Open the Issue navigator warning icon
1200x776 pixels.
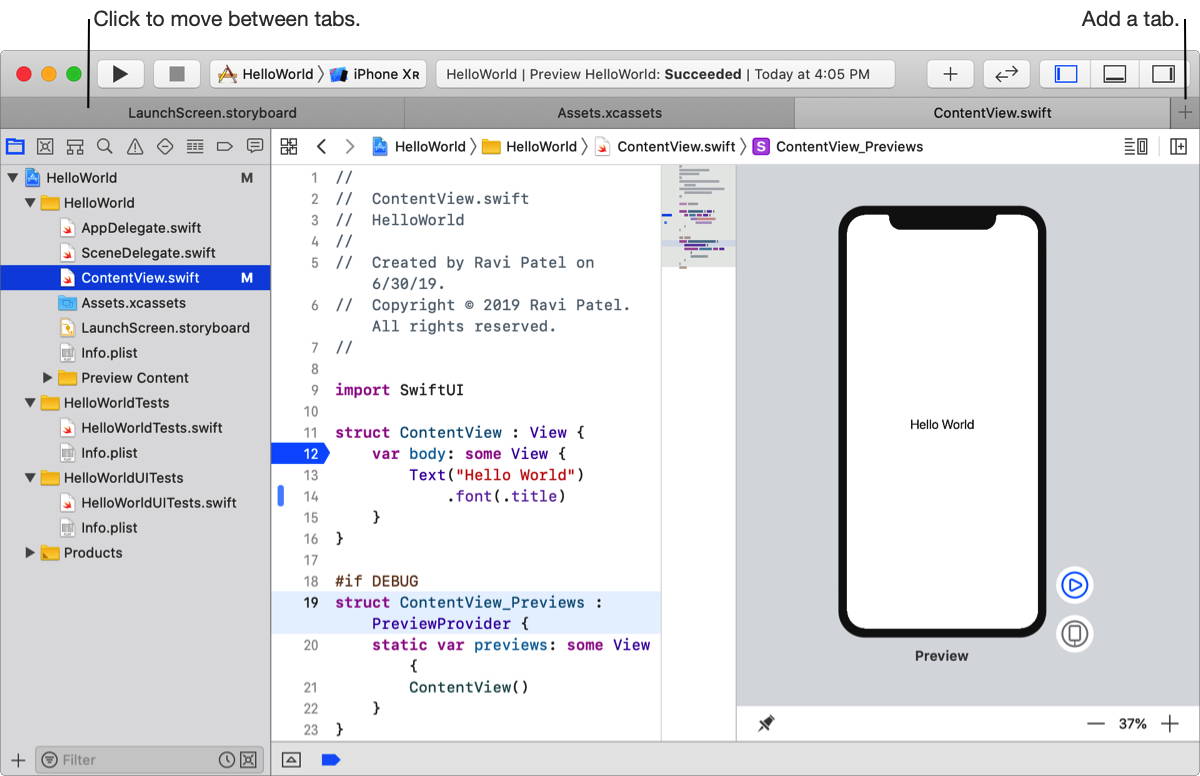point(135,147)
